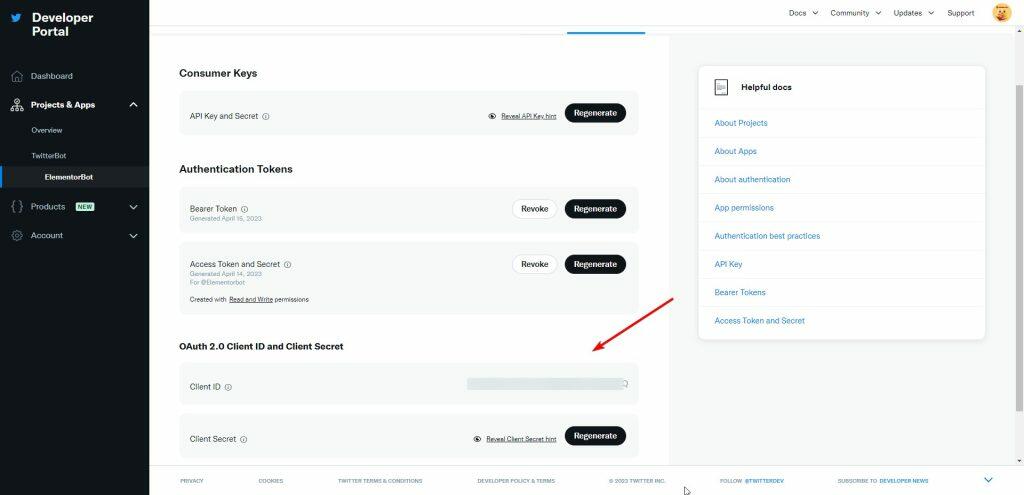Regenerate the Access Token and Secret
Image resolution: width=1024 pixels, height=495 pixels.
click(595, 264)
